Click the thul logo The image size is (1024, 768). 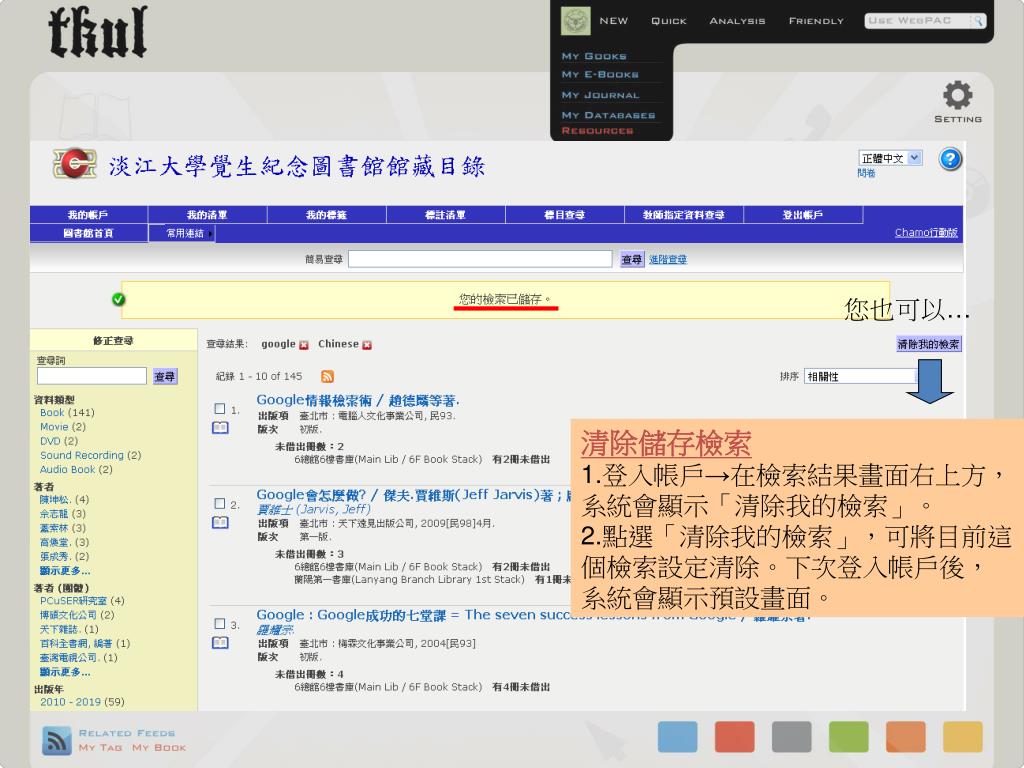(98, 31)
